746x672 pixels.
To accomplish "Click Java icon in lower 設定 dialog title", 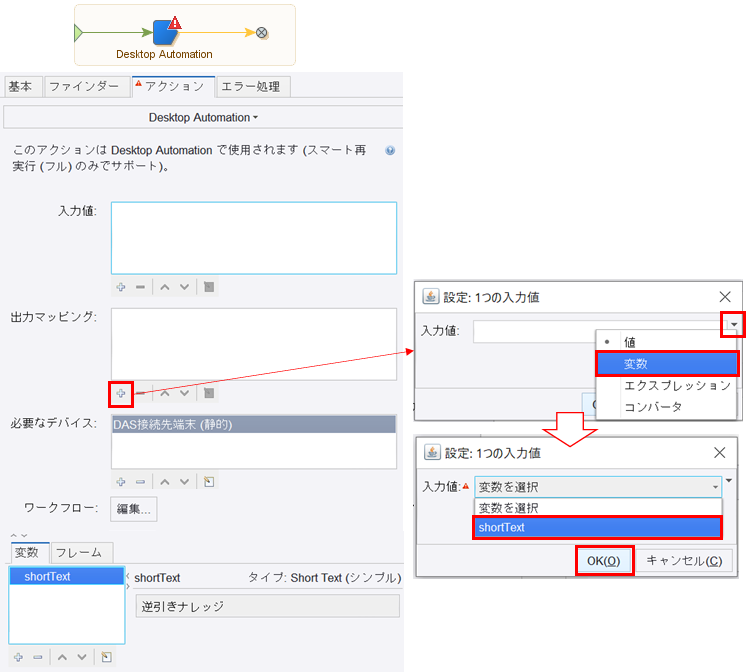I will (x=432, y=452).
